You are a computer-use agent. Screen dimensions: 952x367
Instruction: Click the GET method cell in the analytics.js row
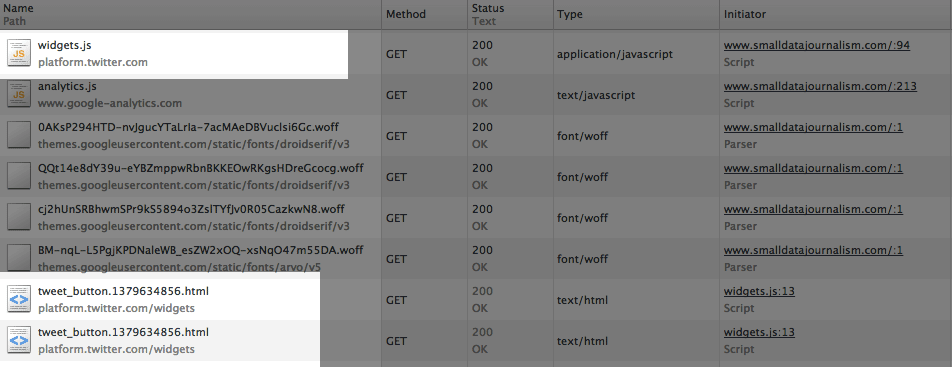click(396, 95)
